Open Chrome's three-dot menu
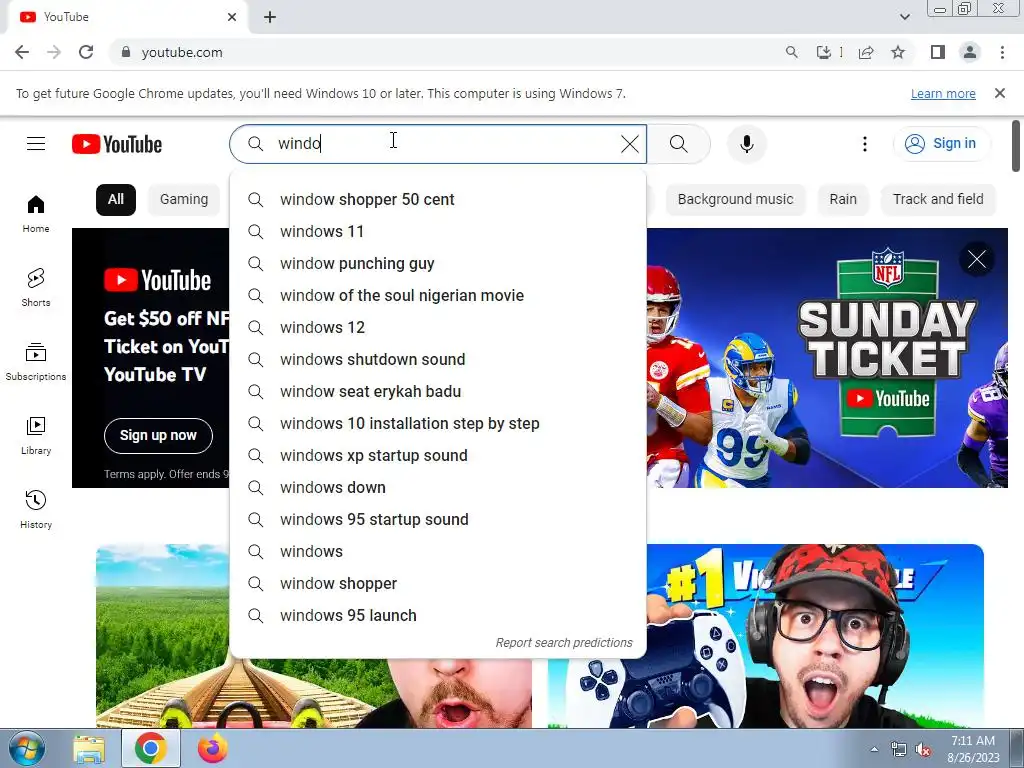 point(1002,52)
